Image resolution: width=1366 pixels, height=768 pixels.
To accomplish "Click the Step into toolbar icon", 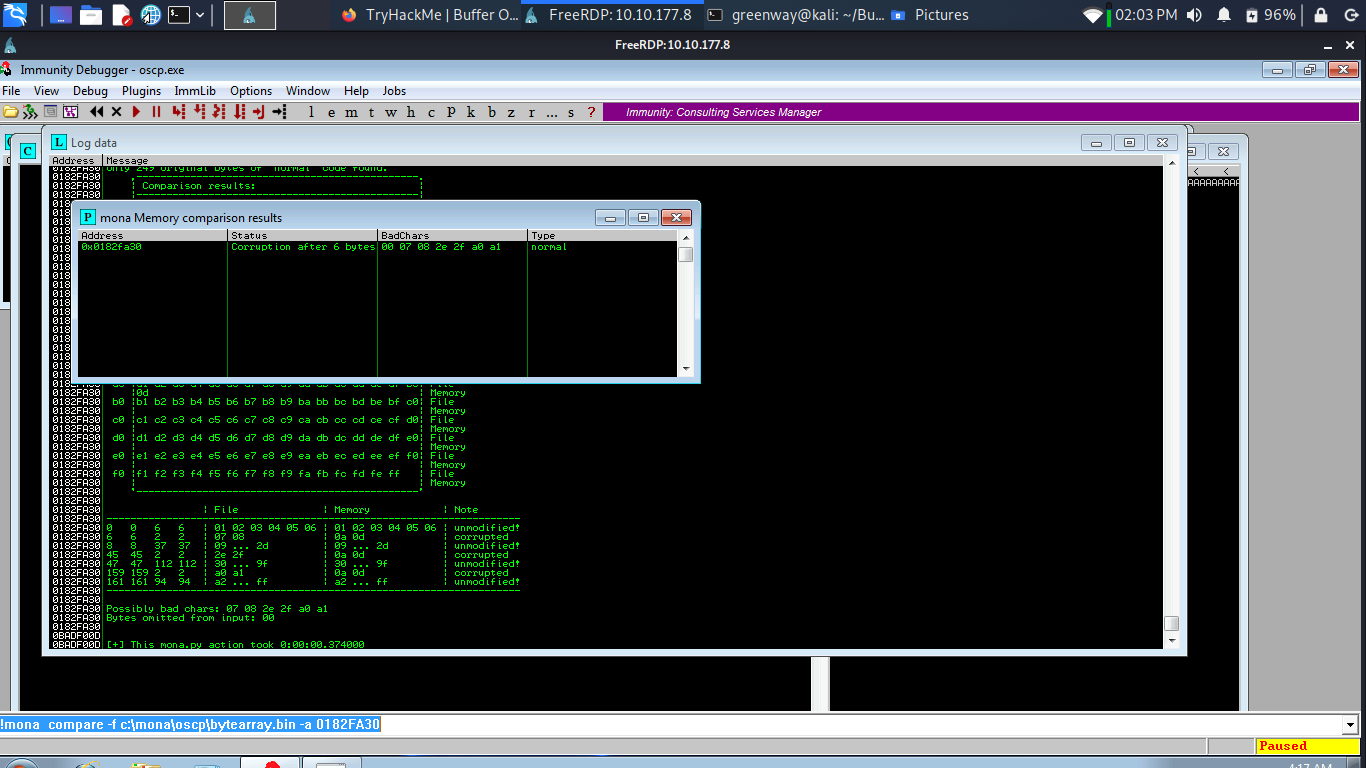I will tap(176, 112).
